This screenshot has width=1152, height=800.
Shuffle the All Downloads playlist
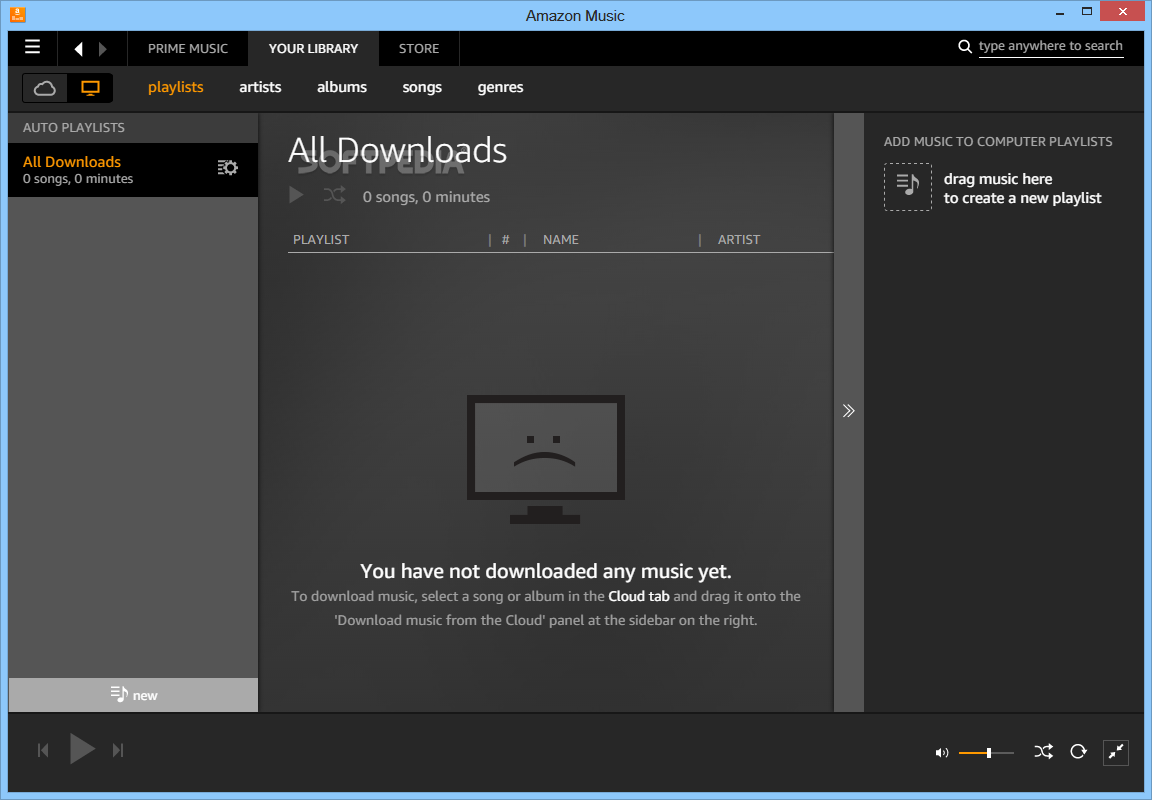(334, 195)
